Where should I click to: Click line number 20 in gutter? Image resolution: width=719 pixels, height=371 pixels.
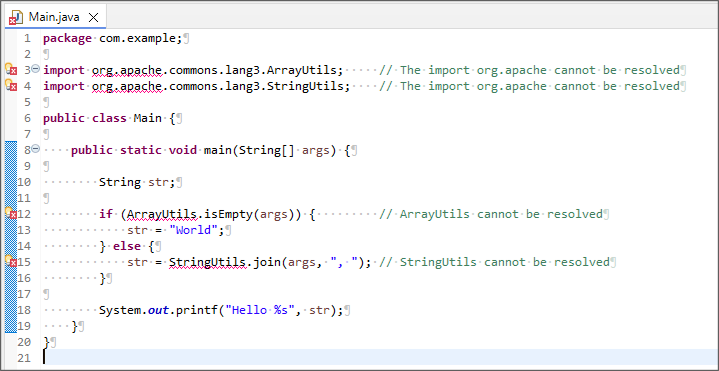pyautogui.click(x=24, y=343)
